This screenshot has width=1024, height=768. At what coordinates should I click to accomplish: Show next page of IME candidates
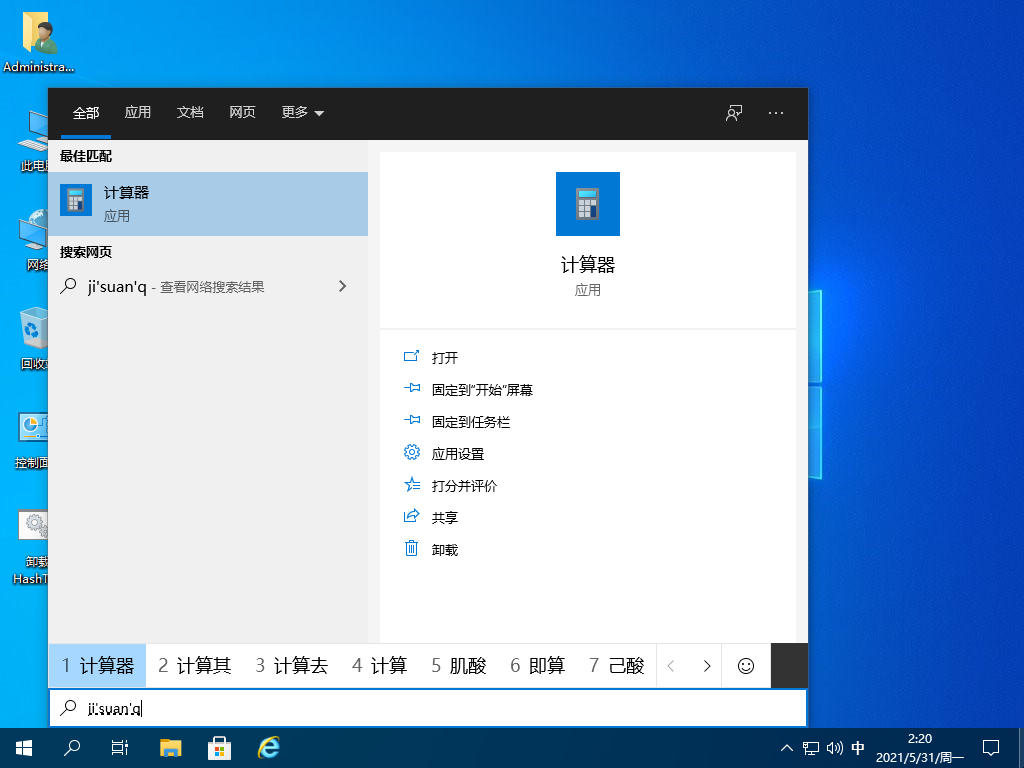(707, 665)
